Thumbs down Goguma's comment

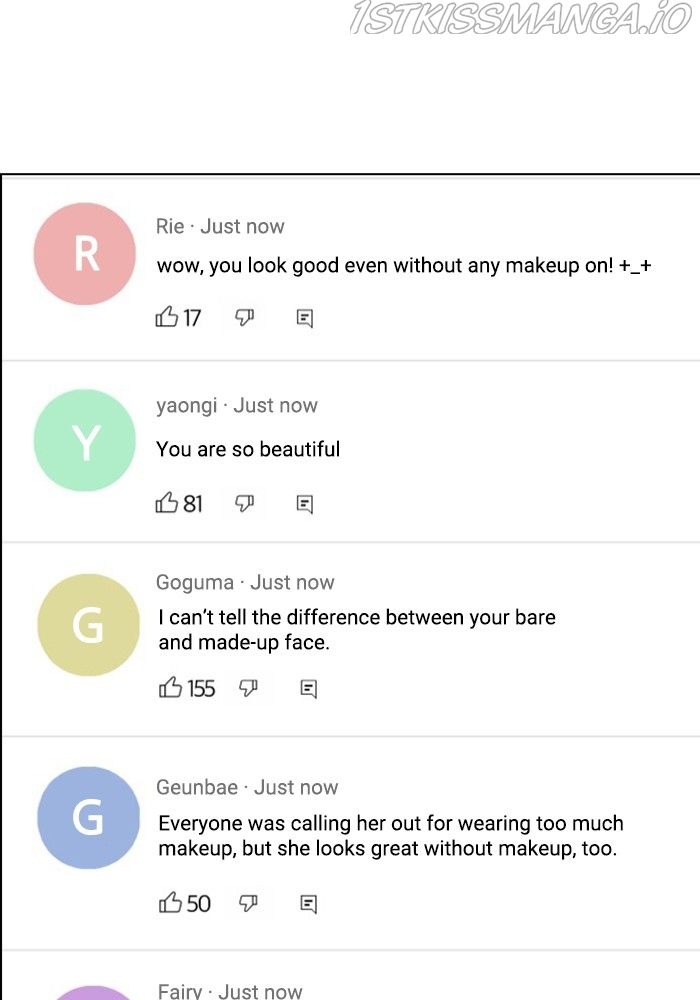[x=249, y=688]
